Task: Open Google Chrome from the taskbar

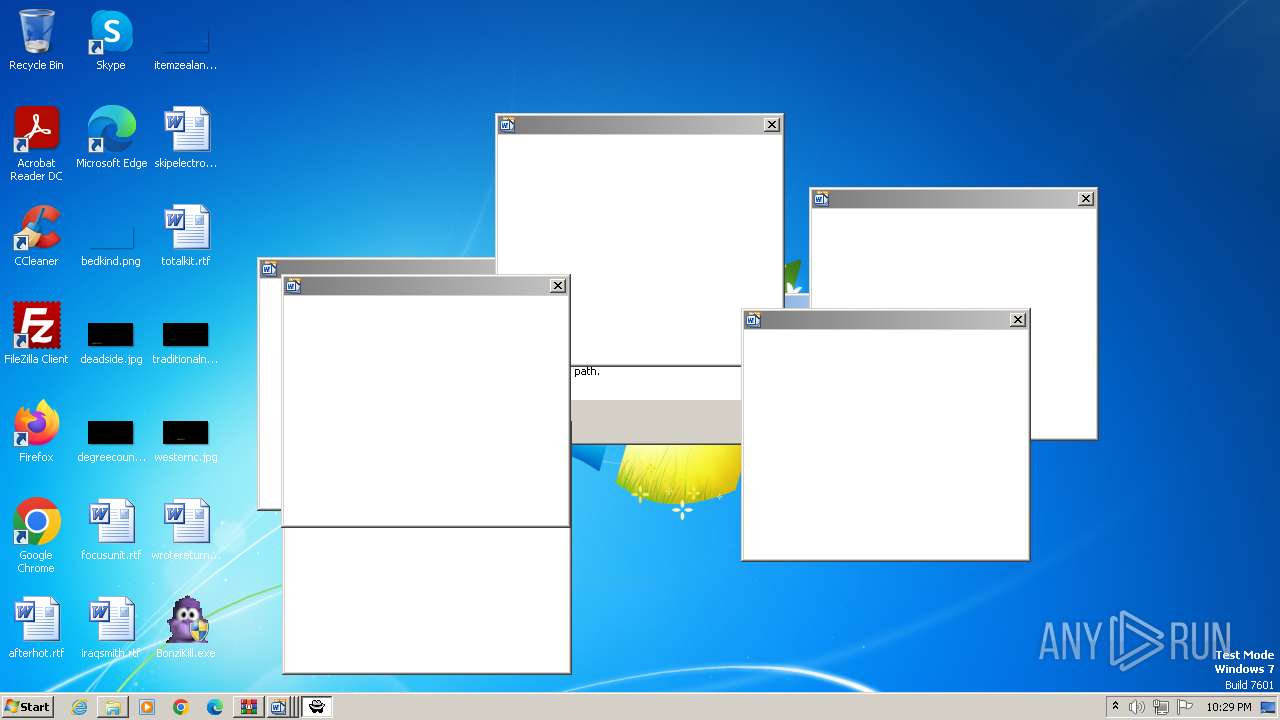Action: [x=181, y=707]
